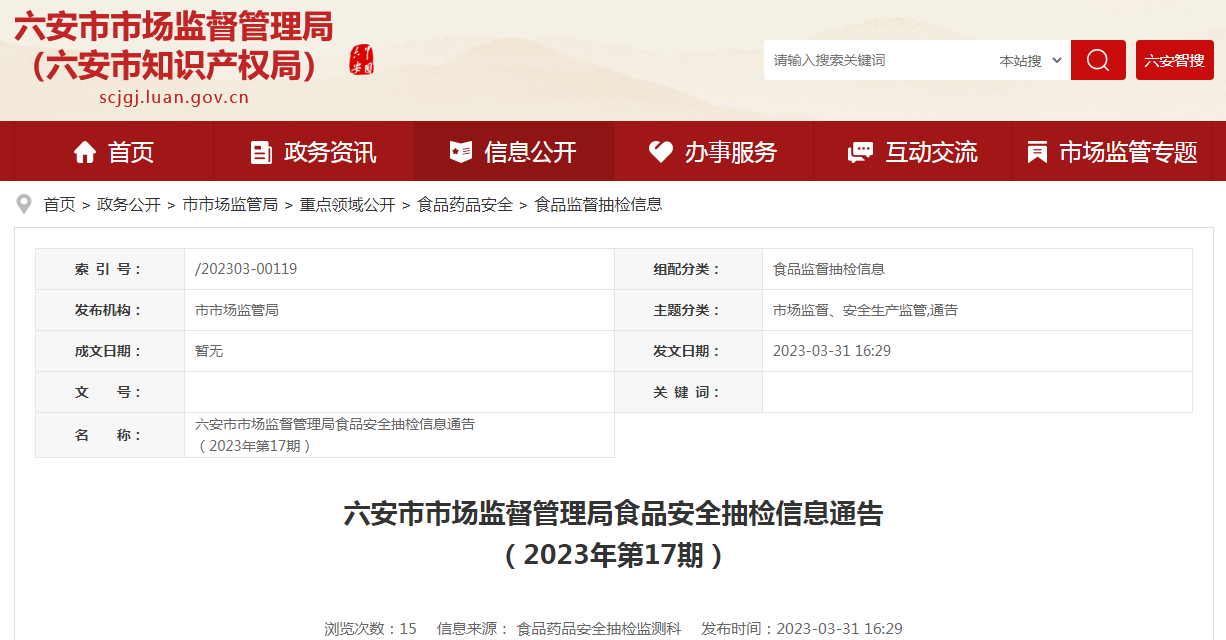Click the bookmark icon beside 市场监管专题
This screenshot has width=1226, height=640.
coord(1038,152)
